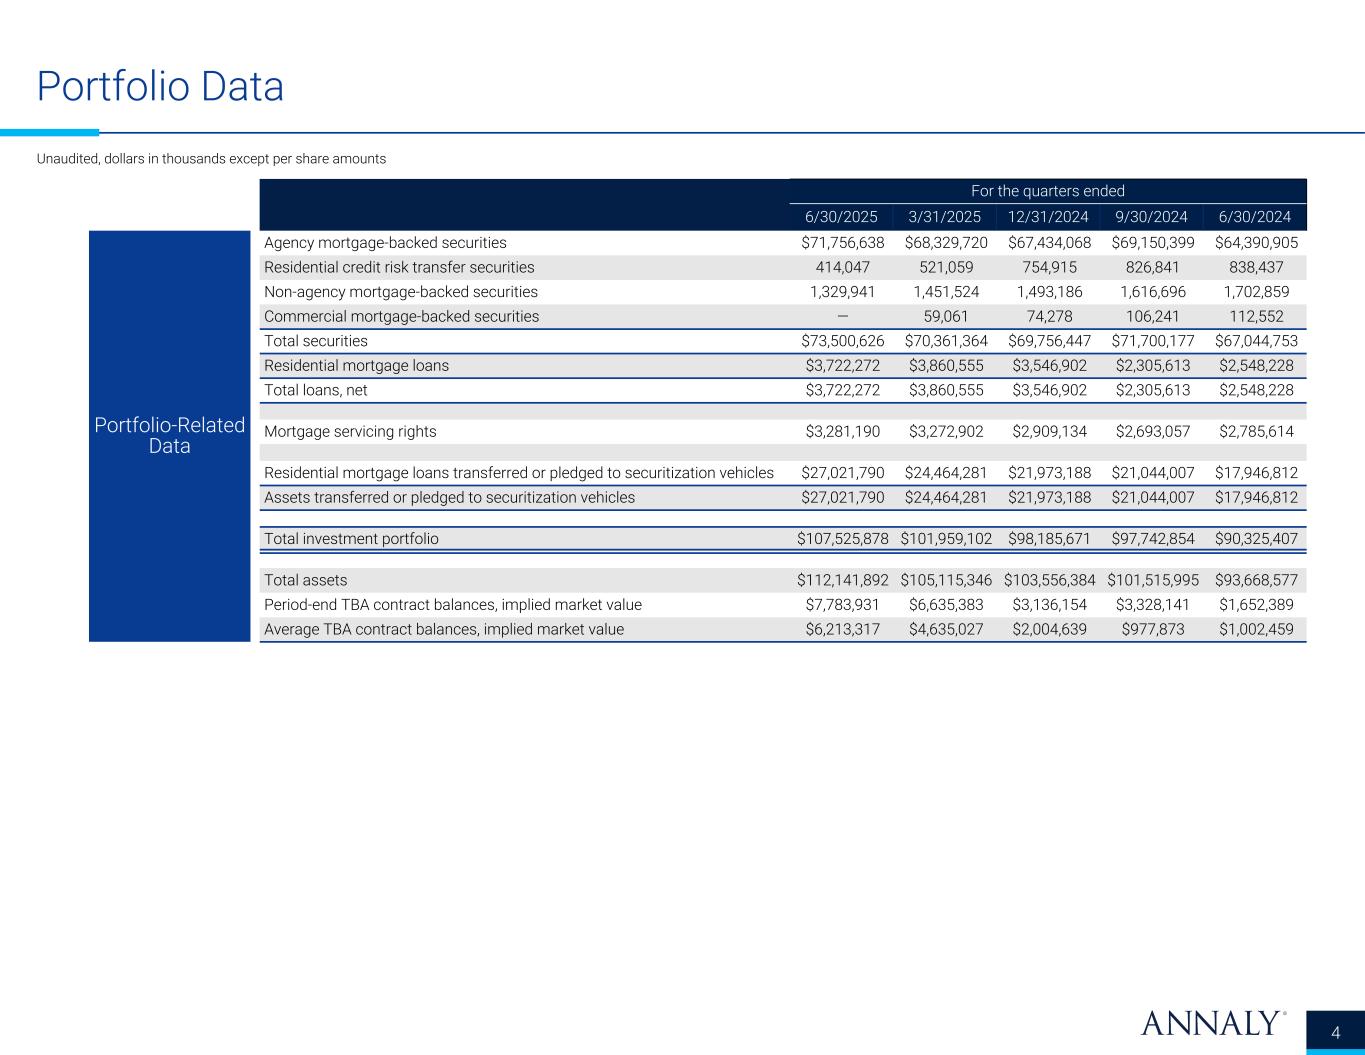Click the Average TBA contract balances label
Screen dimensions: 1365x1055
444,630
